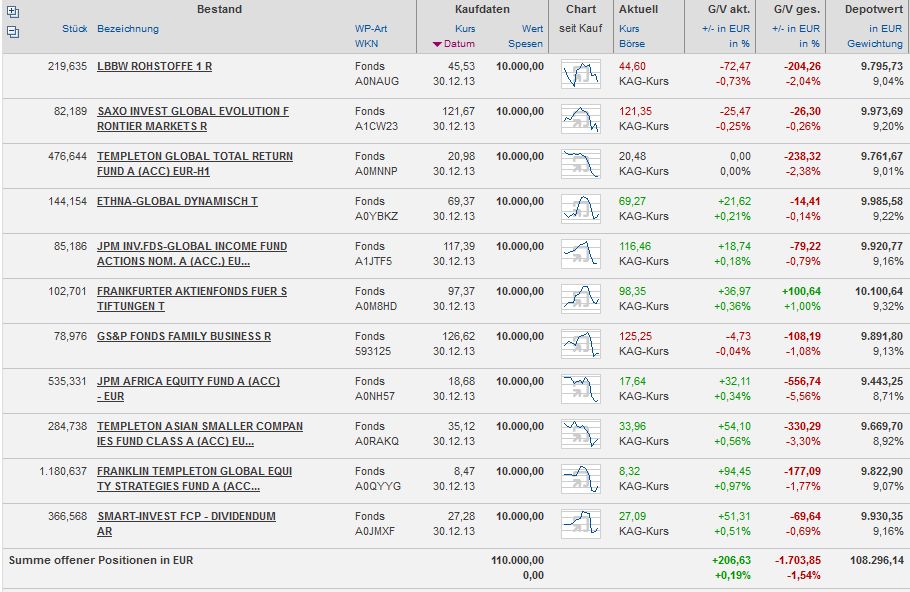Open chart thumbnail for JPM GLOBAL INCOME FUND

coord(581,254)
